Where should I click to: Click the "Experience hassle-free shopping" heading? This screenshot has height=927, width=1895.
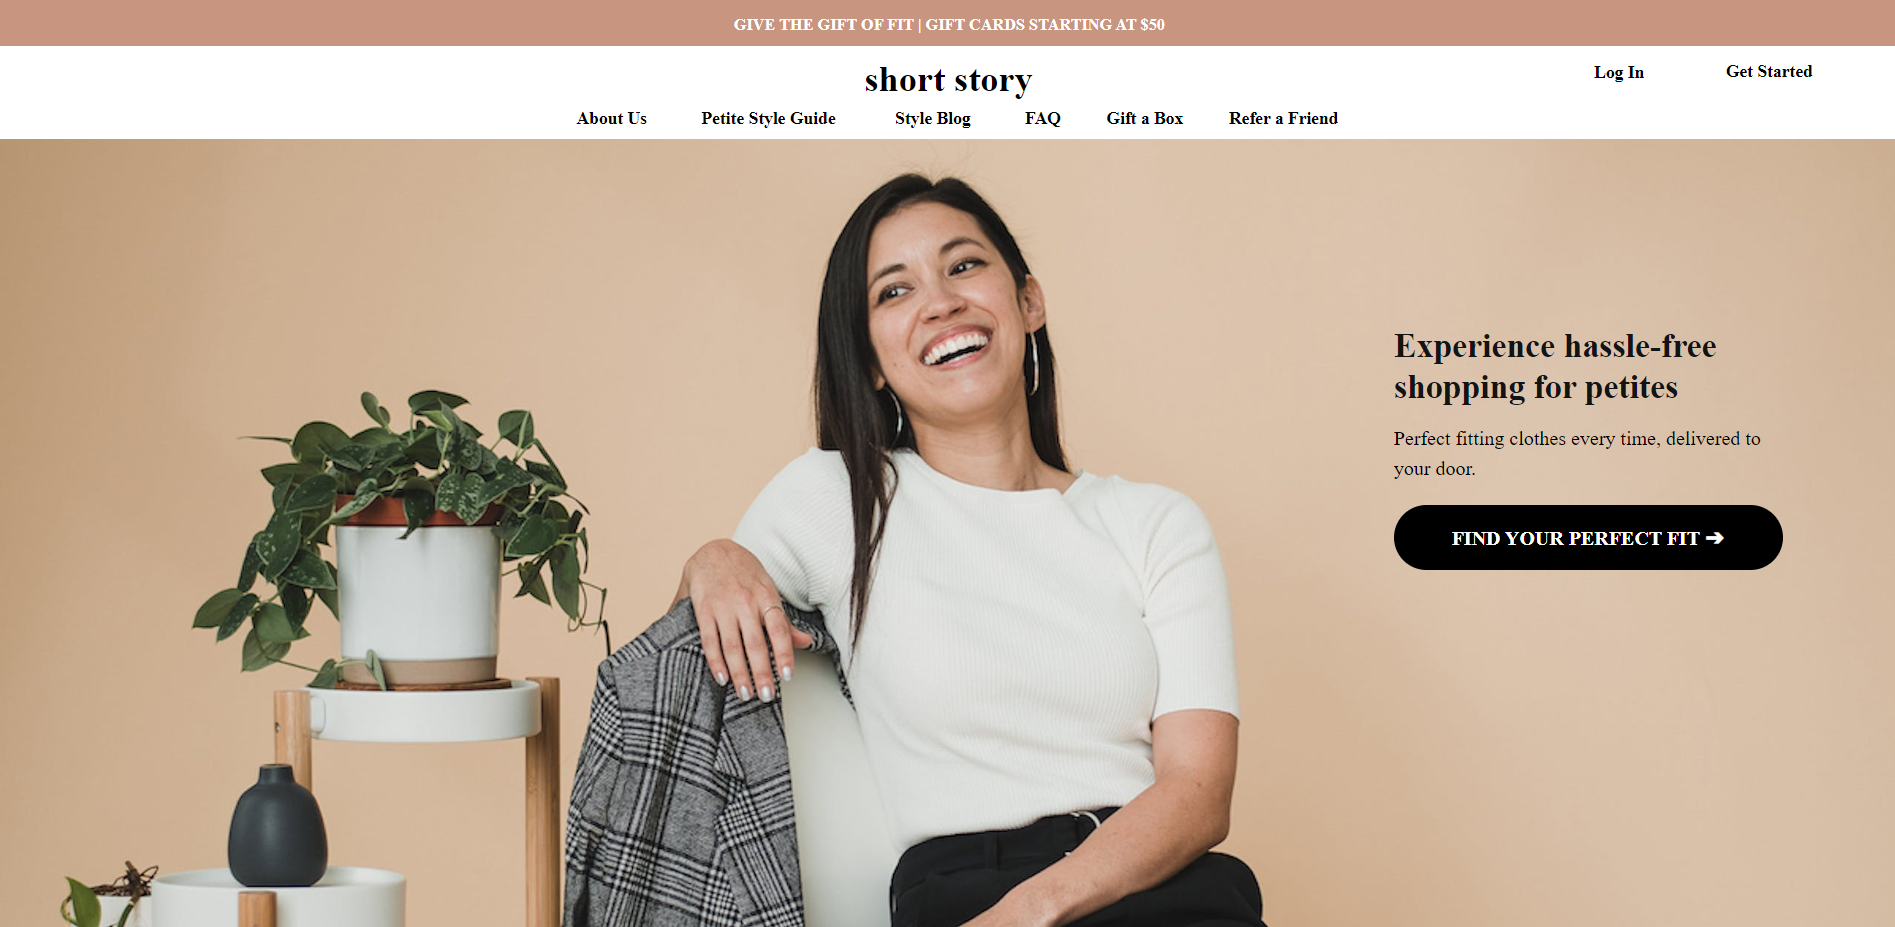coord(1555,366)
